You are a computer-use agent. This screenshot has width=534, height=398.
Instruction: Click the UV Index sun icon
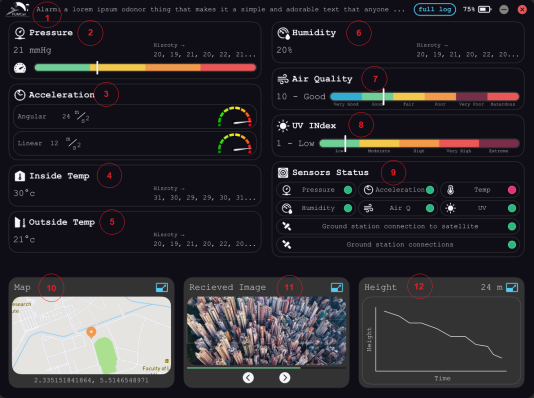coord(283,126)
